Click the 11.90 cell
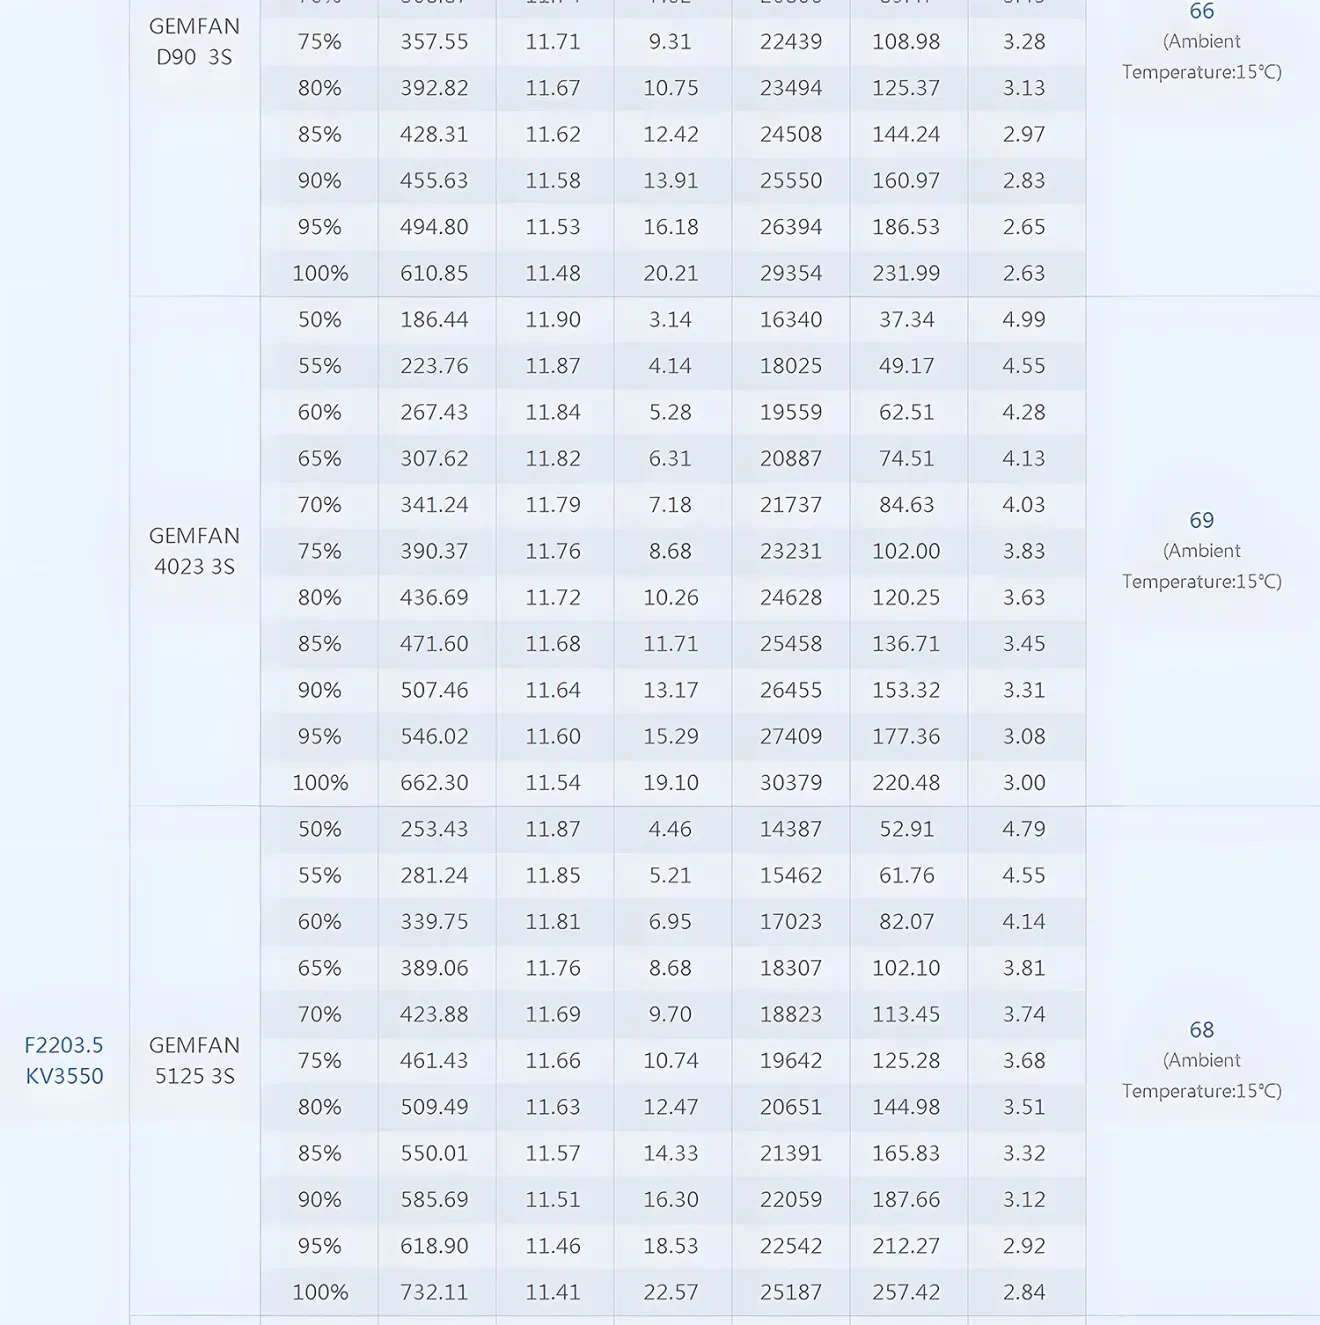 click(x=553, y=320)
